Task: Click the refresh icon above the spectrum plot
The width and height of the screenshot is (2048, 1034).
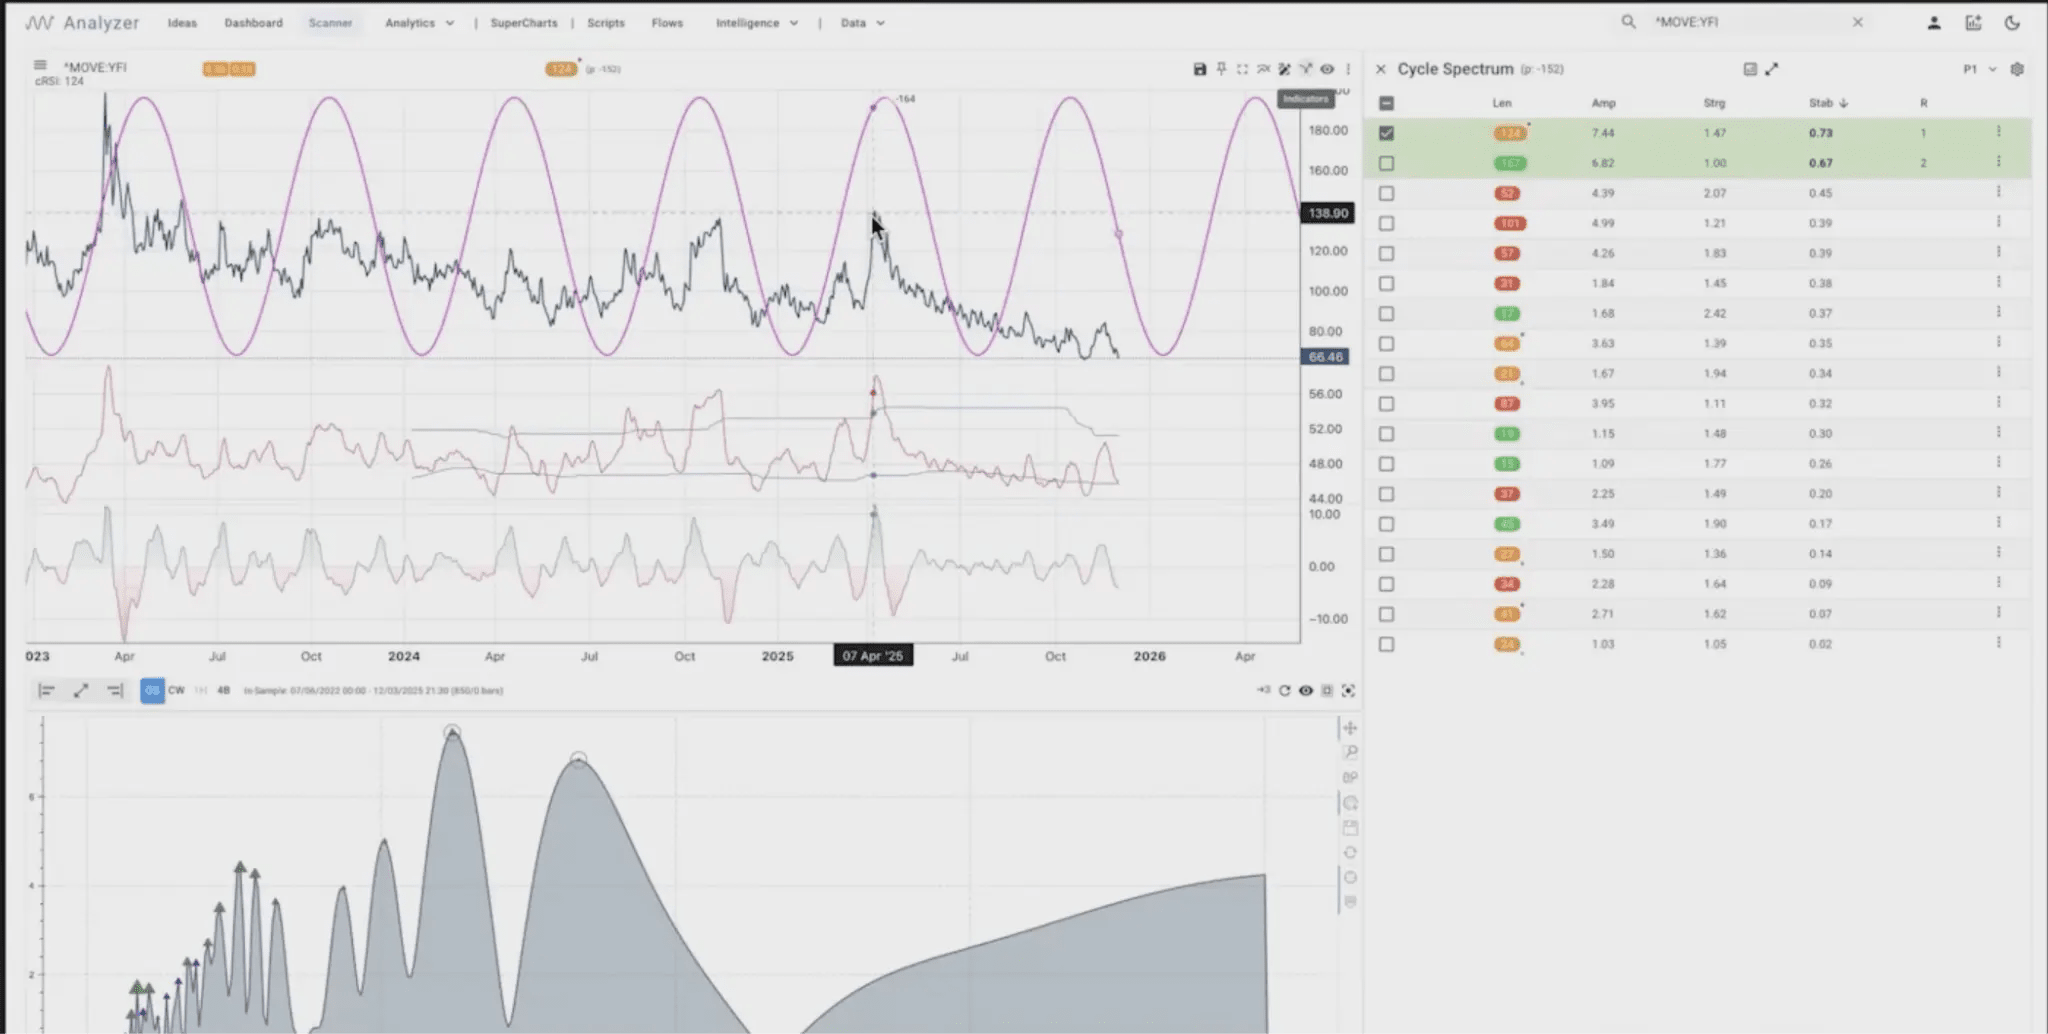Action: tap(1284, 690)
